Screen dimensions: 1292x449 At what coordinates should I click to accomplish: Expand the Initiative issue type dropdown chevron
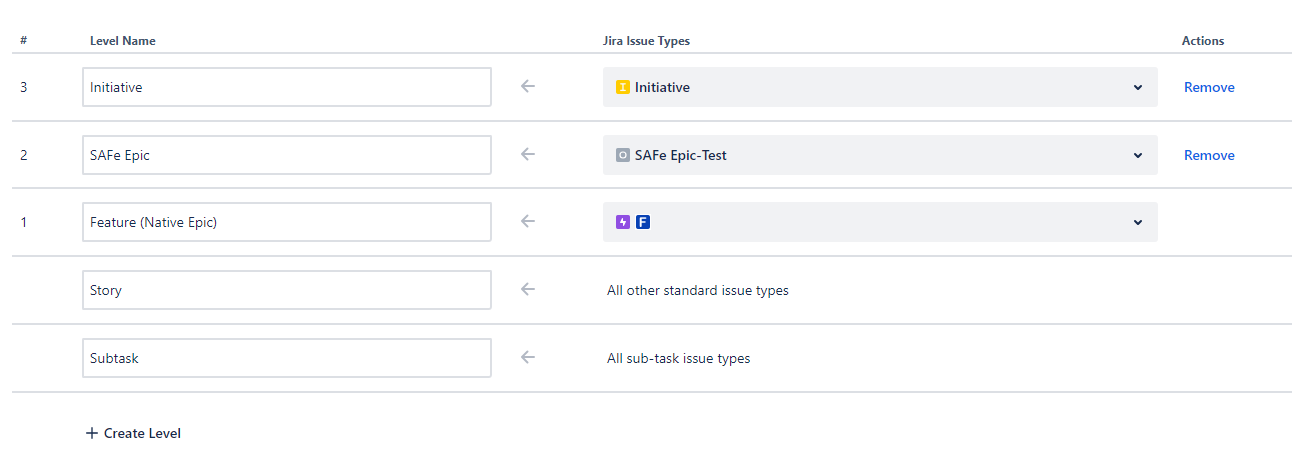[x=1137, y=87]
